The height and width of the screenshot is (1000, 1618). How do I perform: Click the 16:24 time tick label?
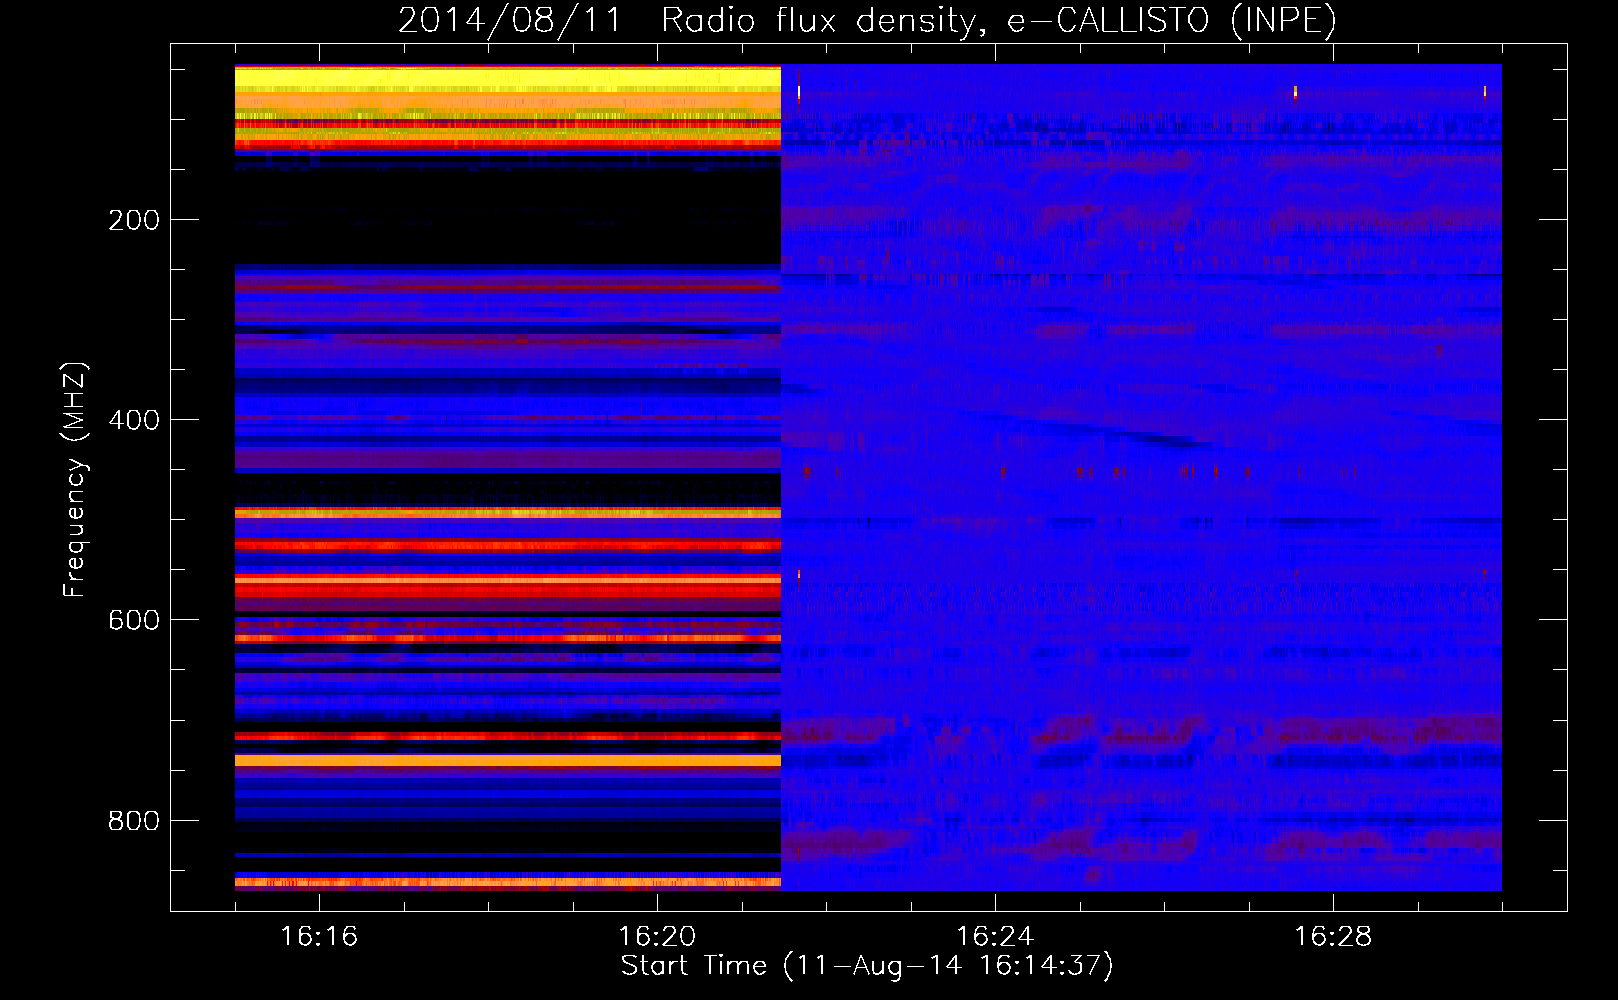pyautogui.click(x=995, y=936)
